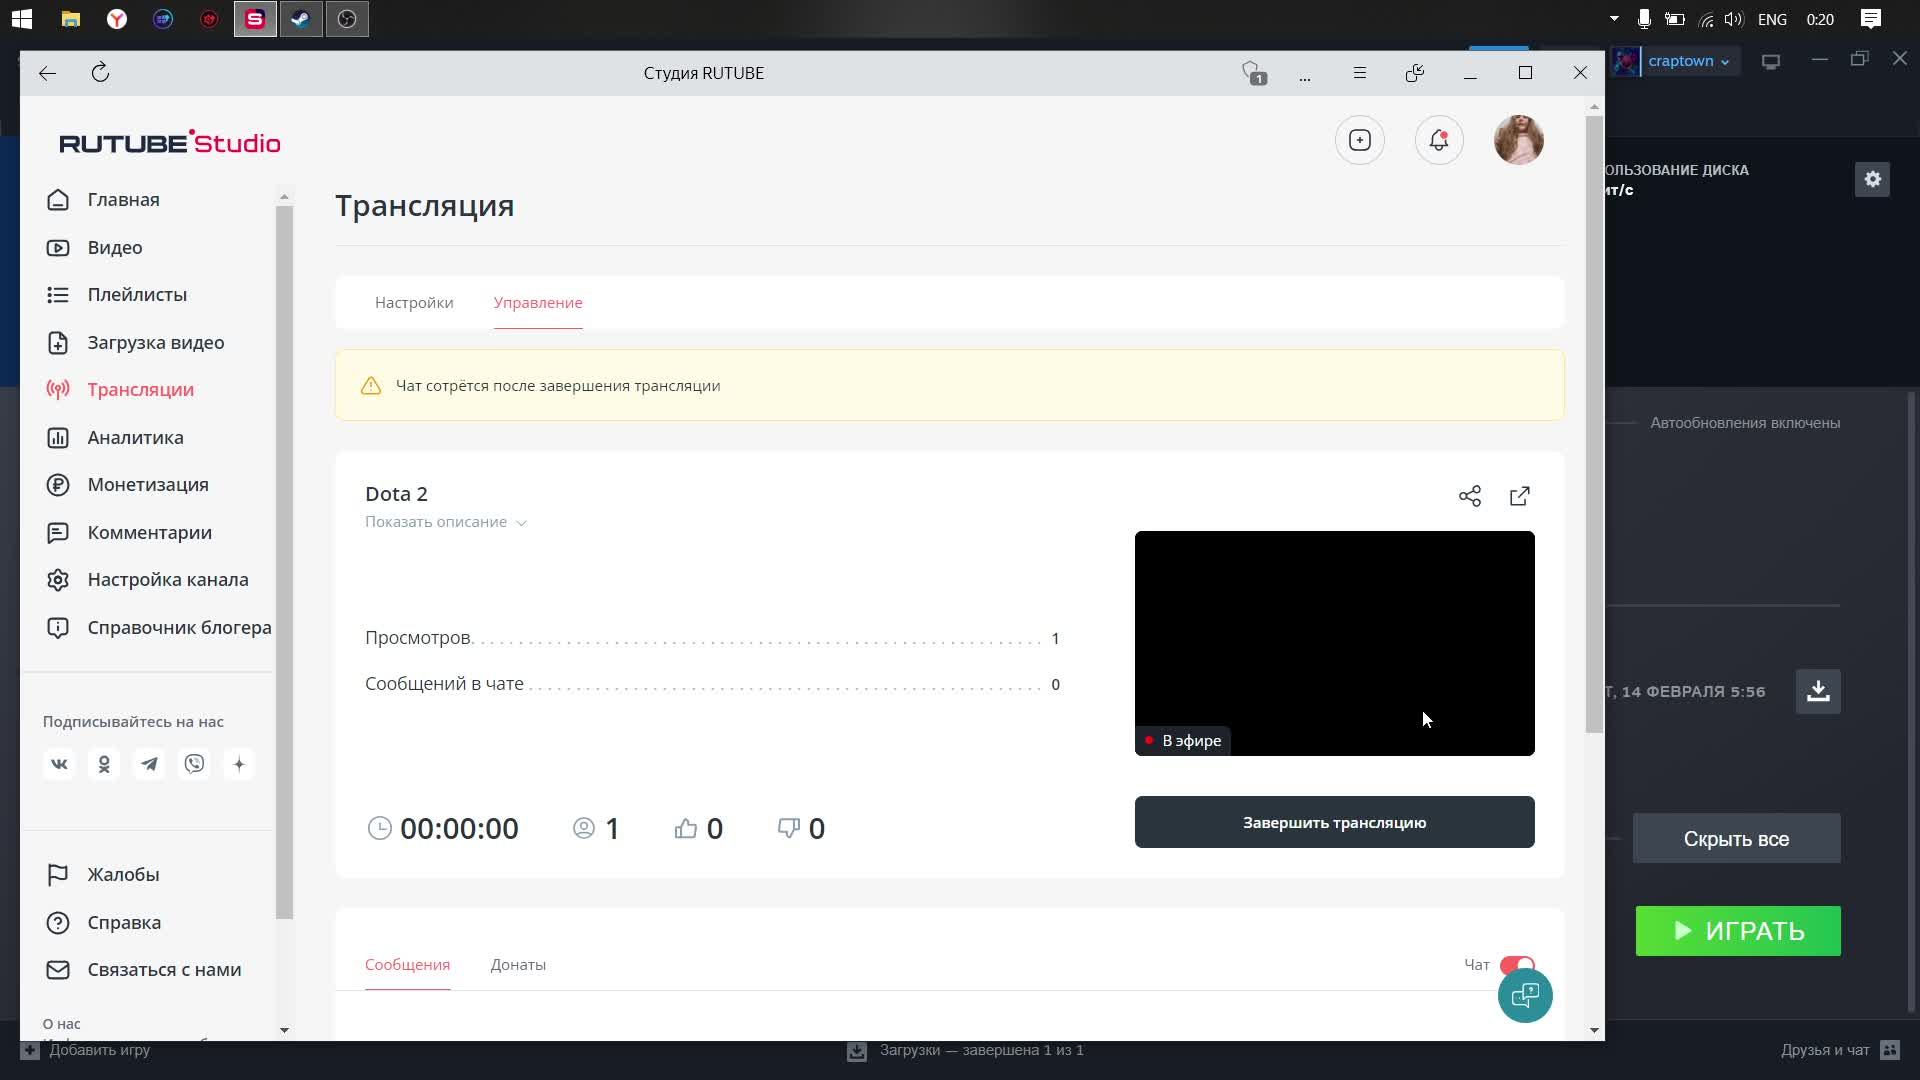Open Справка help page

tap(124, 923)
